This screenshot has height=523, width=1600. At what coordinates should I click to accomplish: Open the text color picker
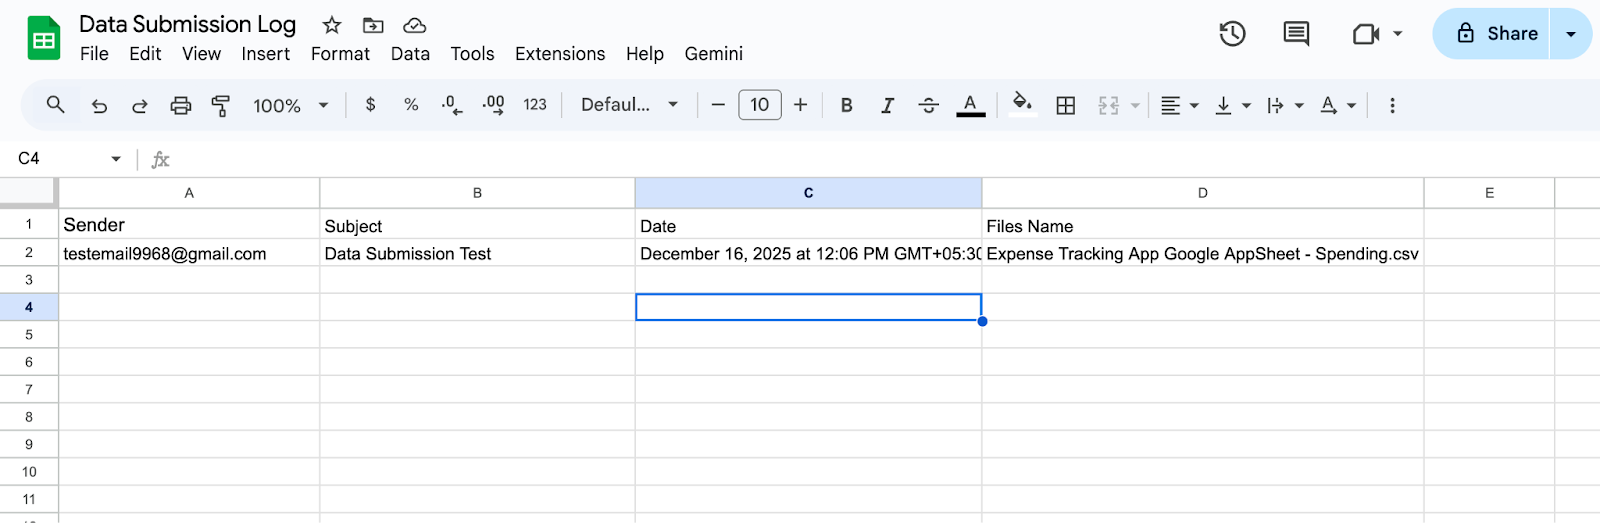[970, 105]
